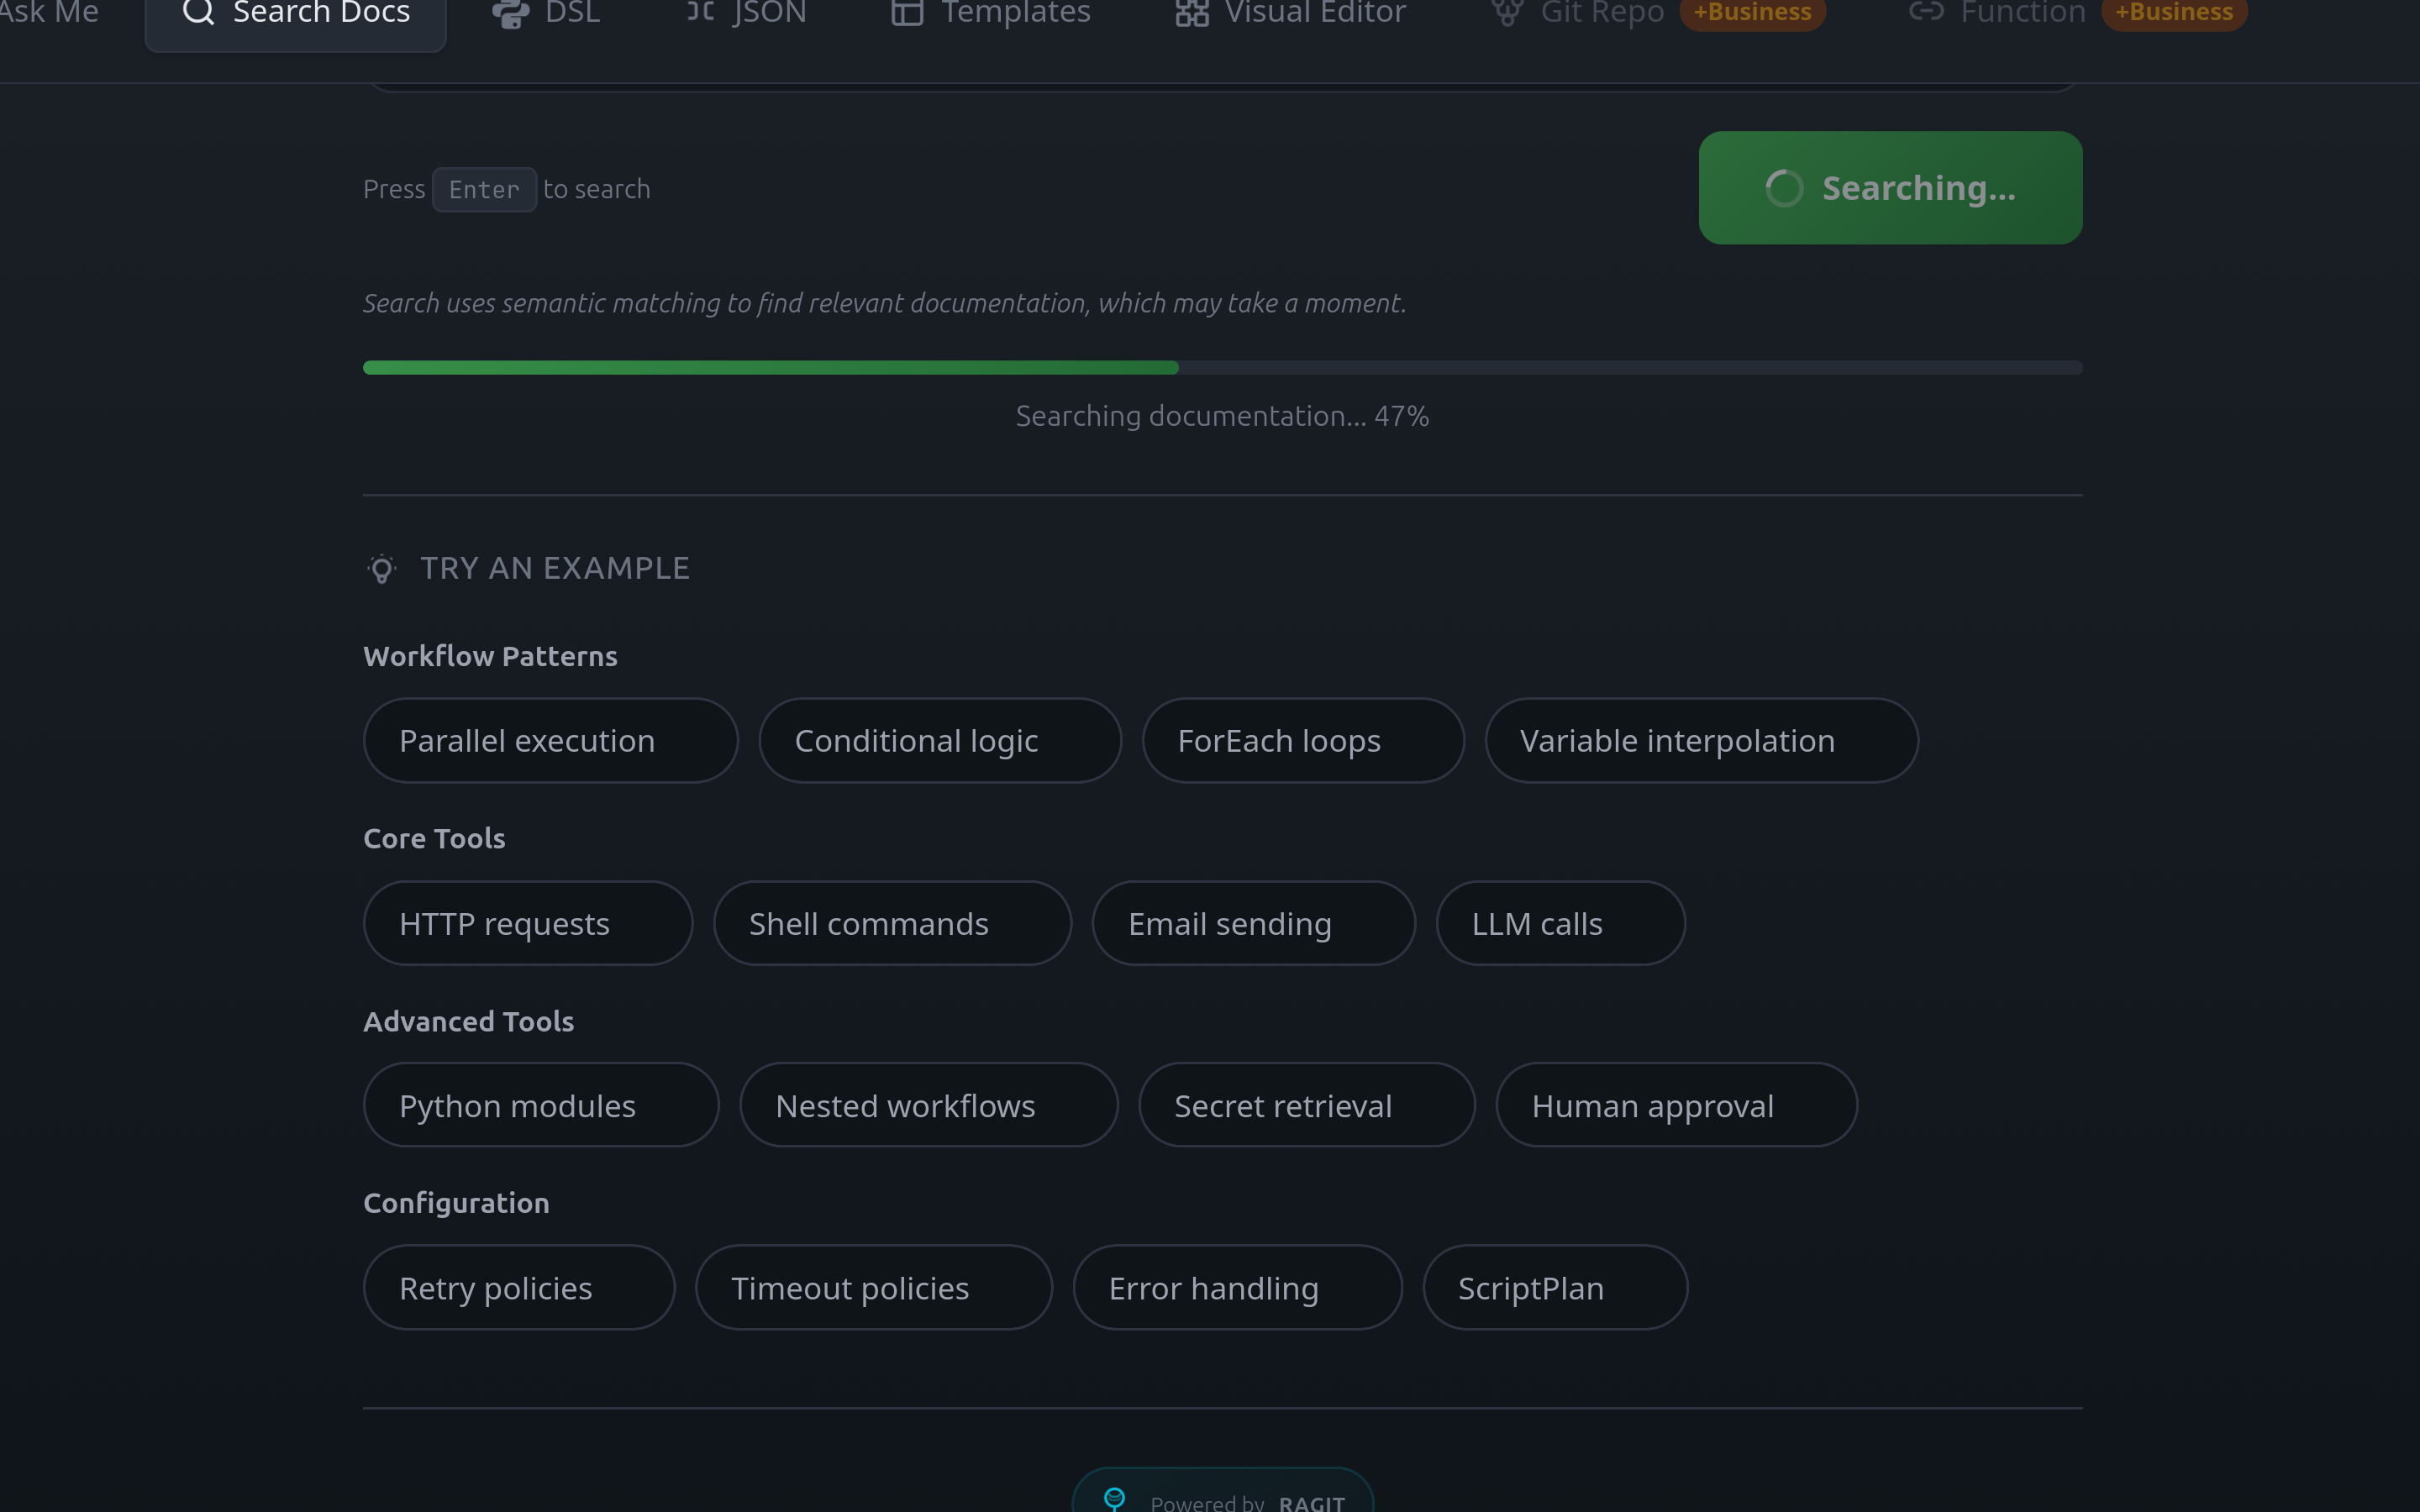This screenshot has width=2420, height=1512.
Task: Click the layout icon beside Templates
Action: click(x=907, y=13)
